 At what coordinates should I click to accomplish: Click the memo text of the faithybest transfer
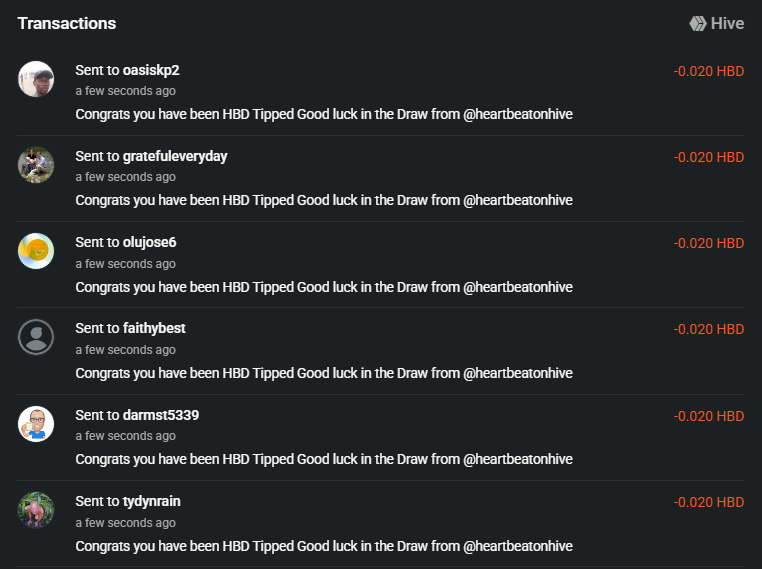324,373
